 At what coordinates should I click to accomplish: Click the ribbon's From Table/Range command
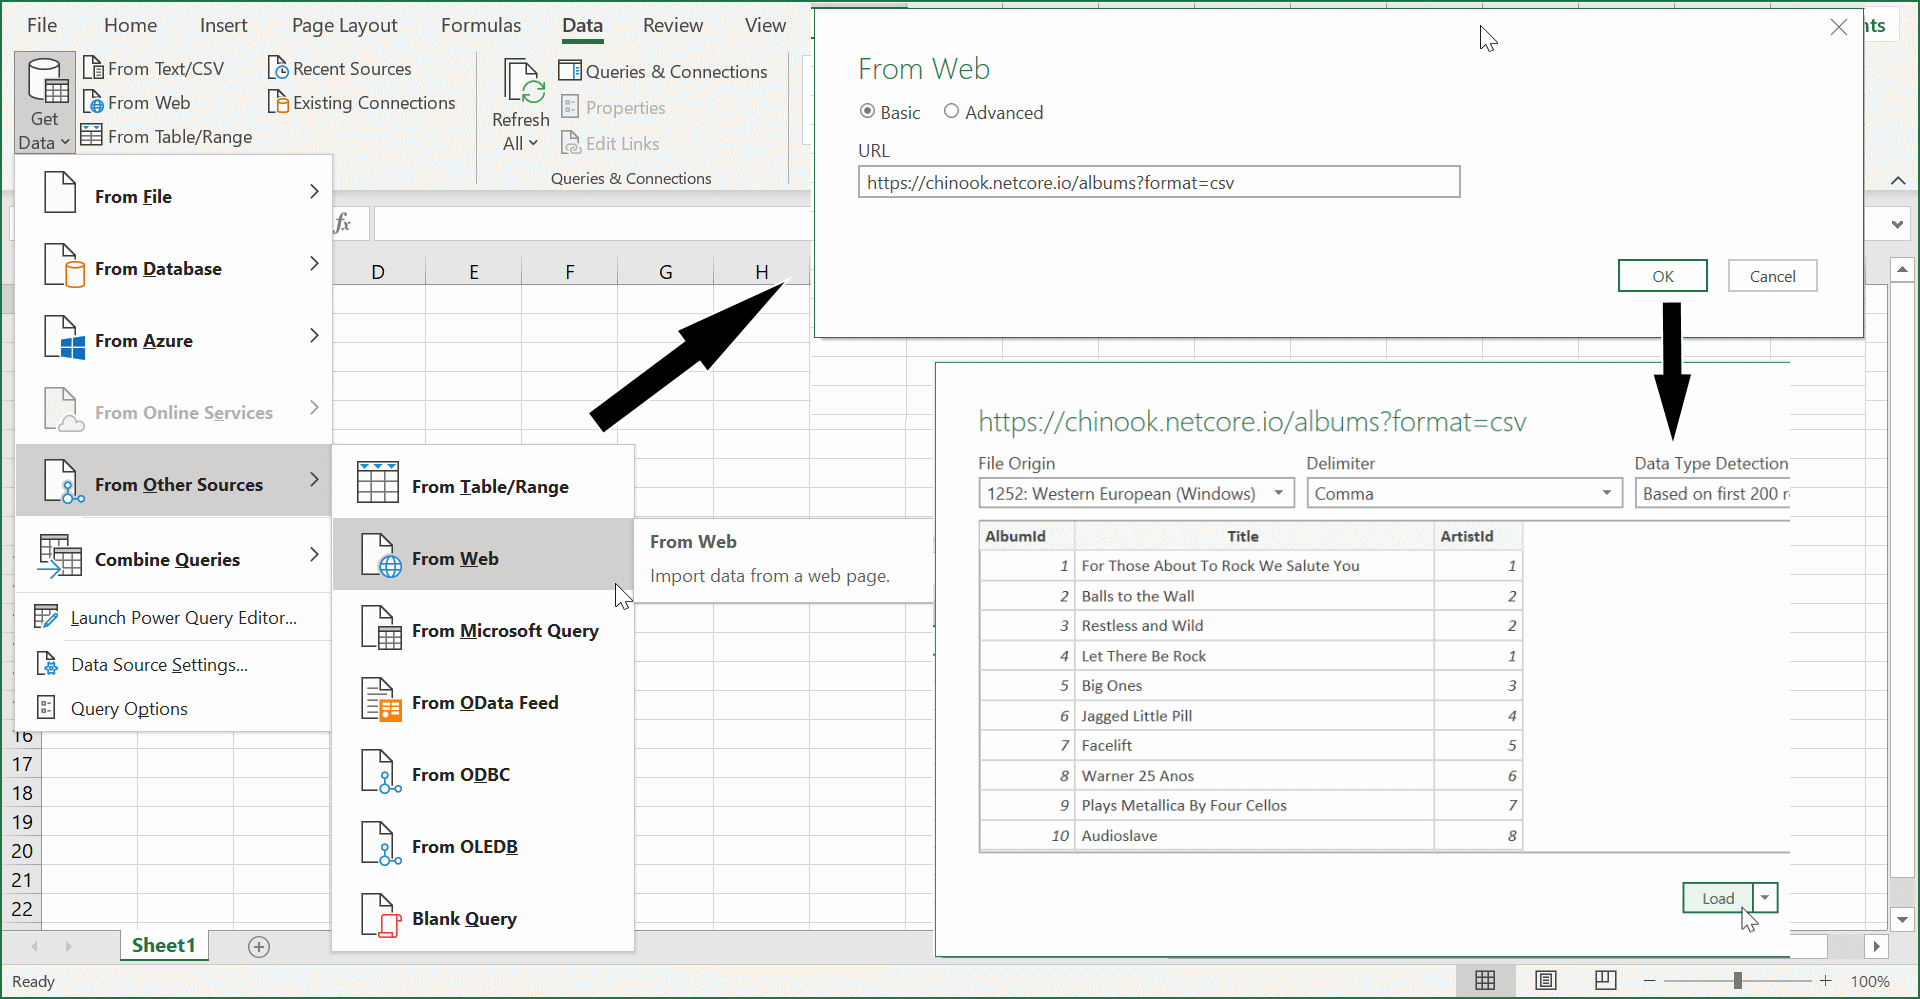(x=167, y=136)
